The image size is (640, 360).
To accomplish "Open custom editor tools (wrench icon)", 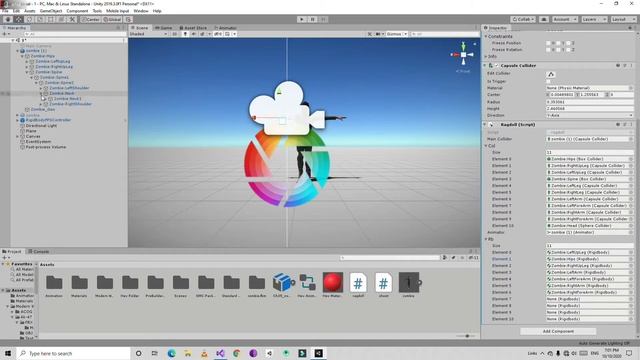I will 72,19.
